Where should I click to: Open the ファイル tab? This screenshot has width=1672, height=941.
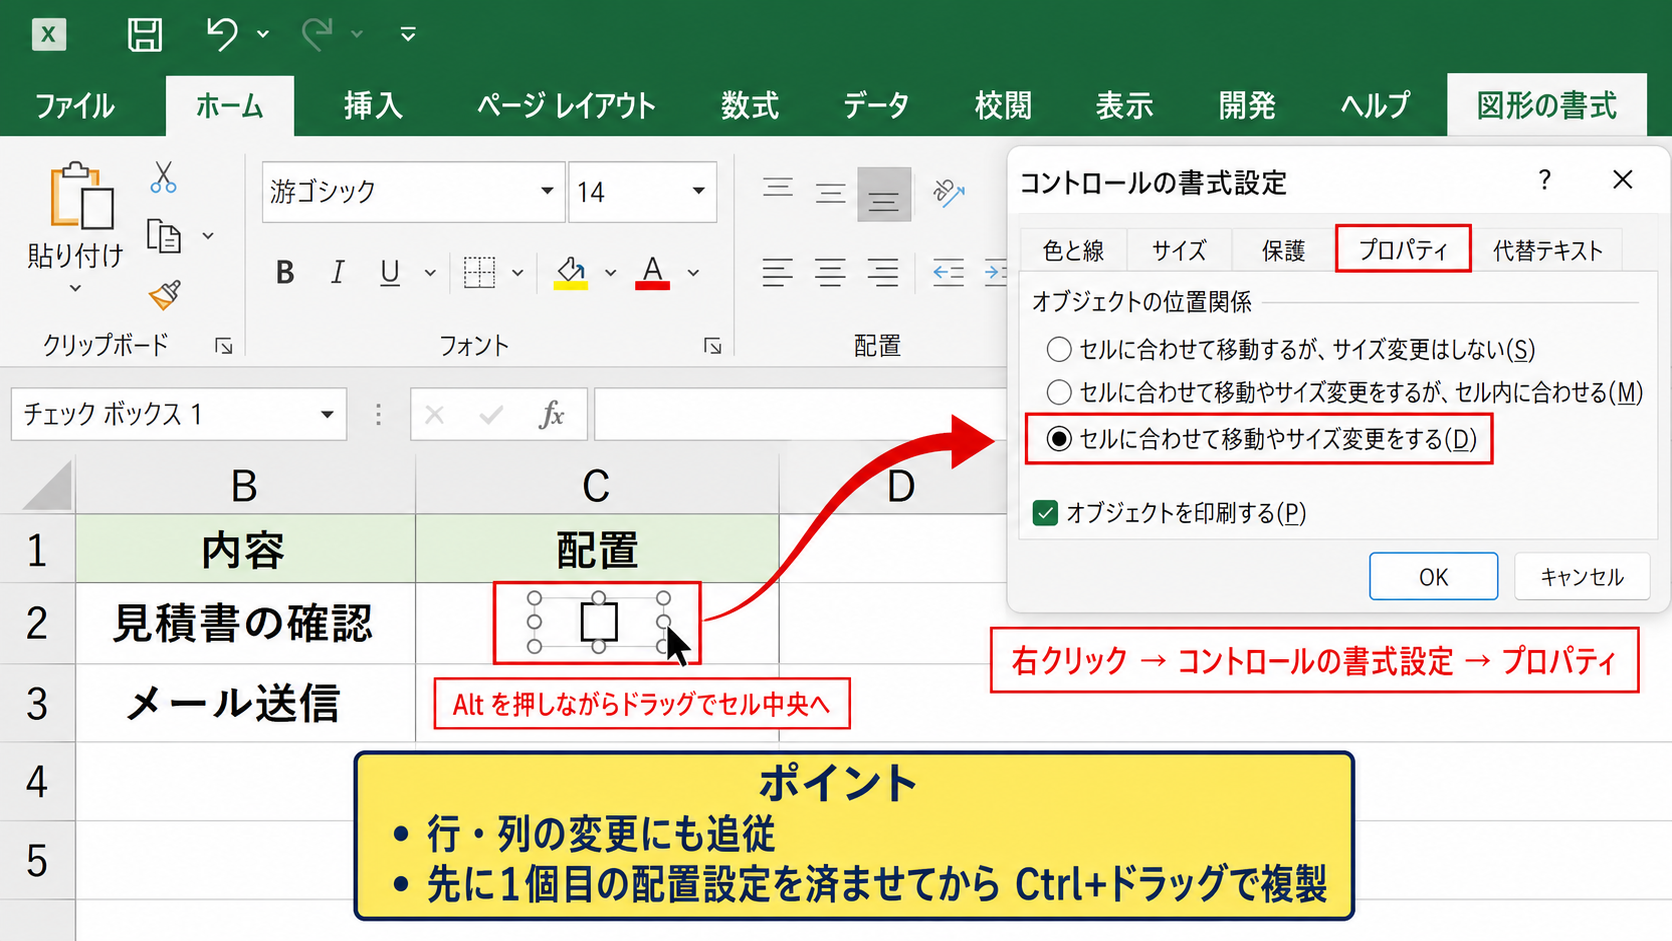click(x=75, y=105)
